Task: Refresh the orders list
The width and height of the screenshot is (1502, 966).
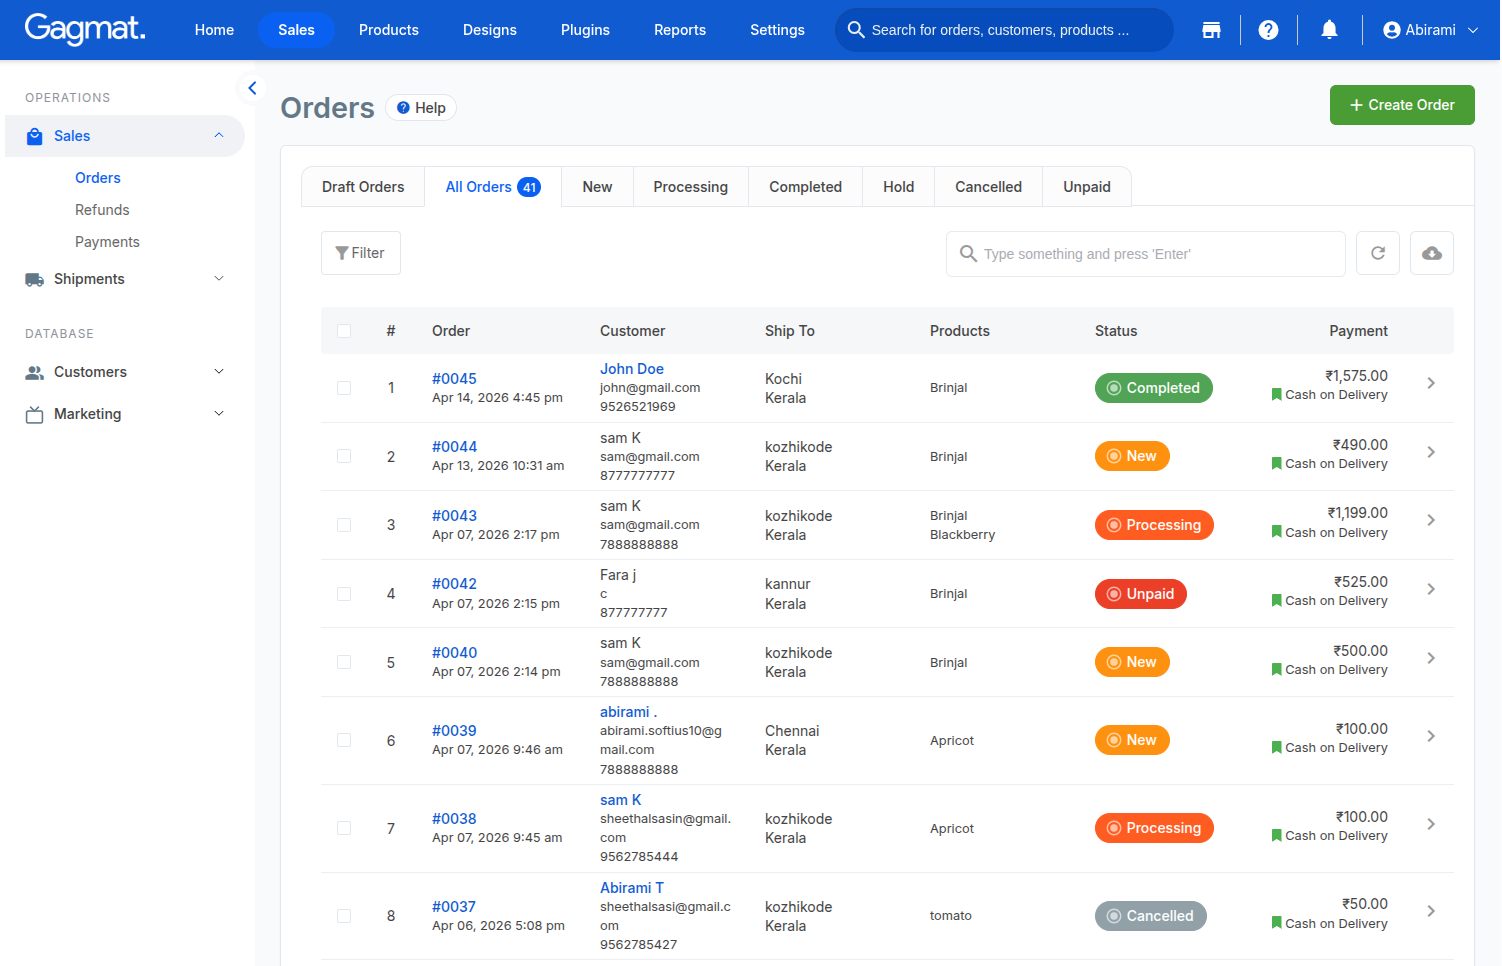Action: pyautogui.click(x=1377, y=253)
